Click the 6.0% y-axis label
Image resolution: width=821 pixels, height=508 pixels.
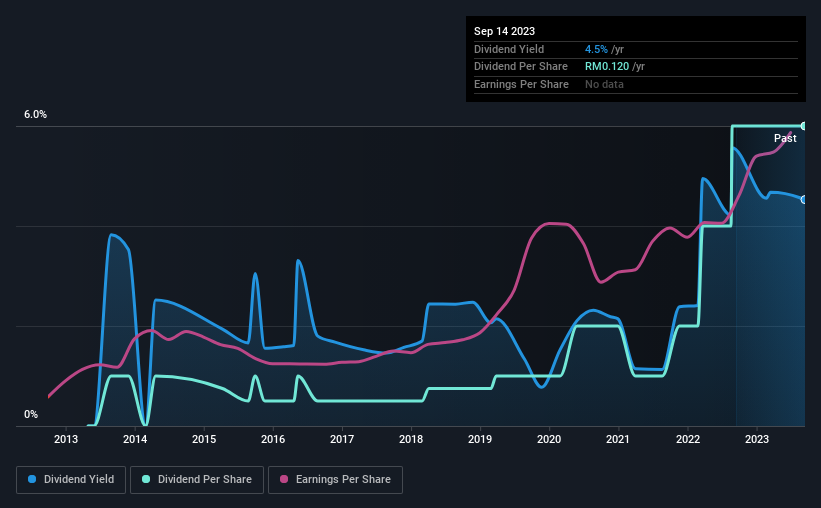tap(35, 114)
